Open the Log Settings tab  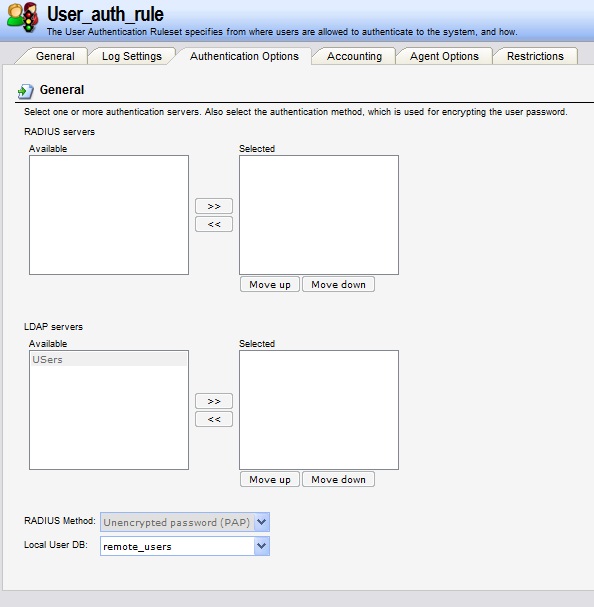pyautogui.click(x=132, y=56)
